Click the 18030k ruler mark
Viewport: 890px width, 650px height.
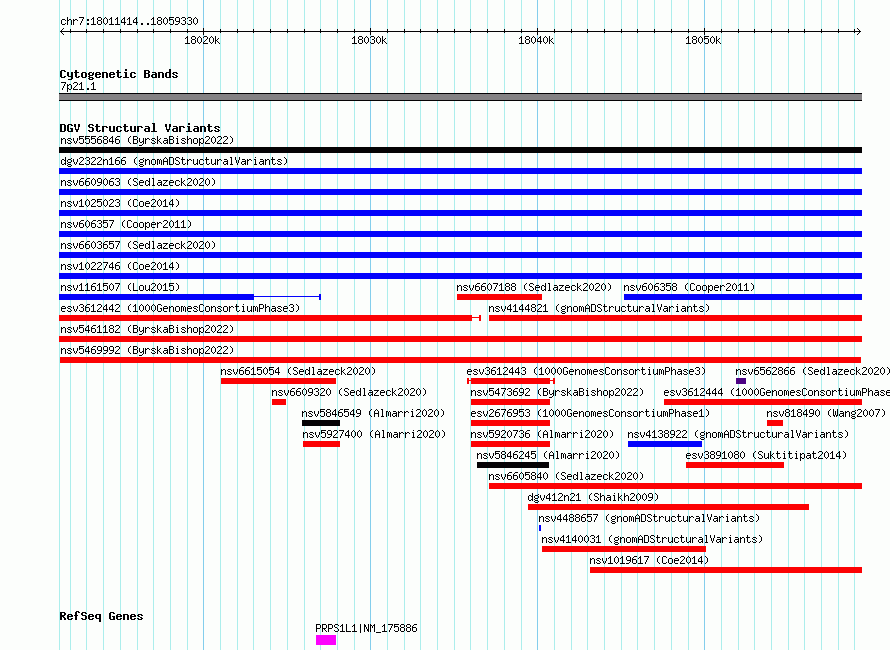tap(369, 40)
